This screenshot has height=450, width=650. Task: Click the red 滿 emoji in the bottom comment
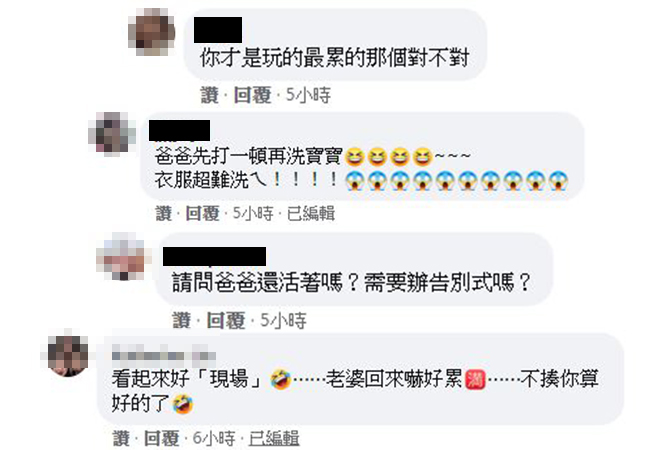pos(475,380)
